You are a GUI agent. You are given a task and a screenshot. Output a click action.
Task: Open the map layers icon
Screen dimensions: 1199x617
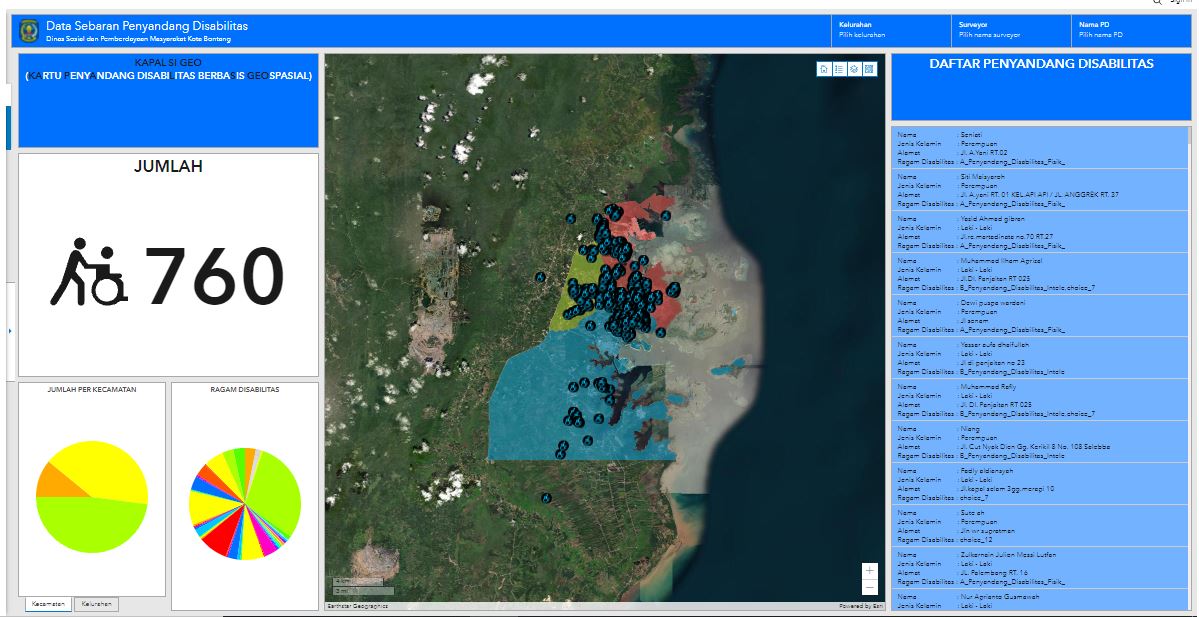[854, 69]
